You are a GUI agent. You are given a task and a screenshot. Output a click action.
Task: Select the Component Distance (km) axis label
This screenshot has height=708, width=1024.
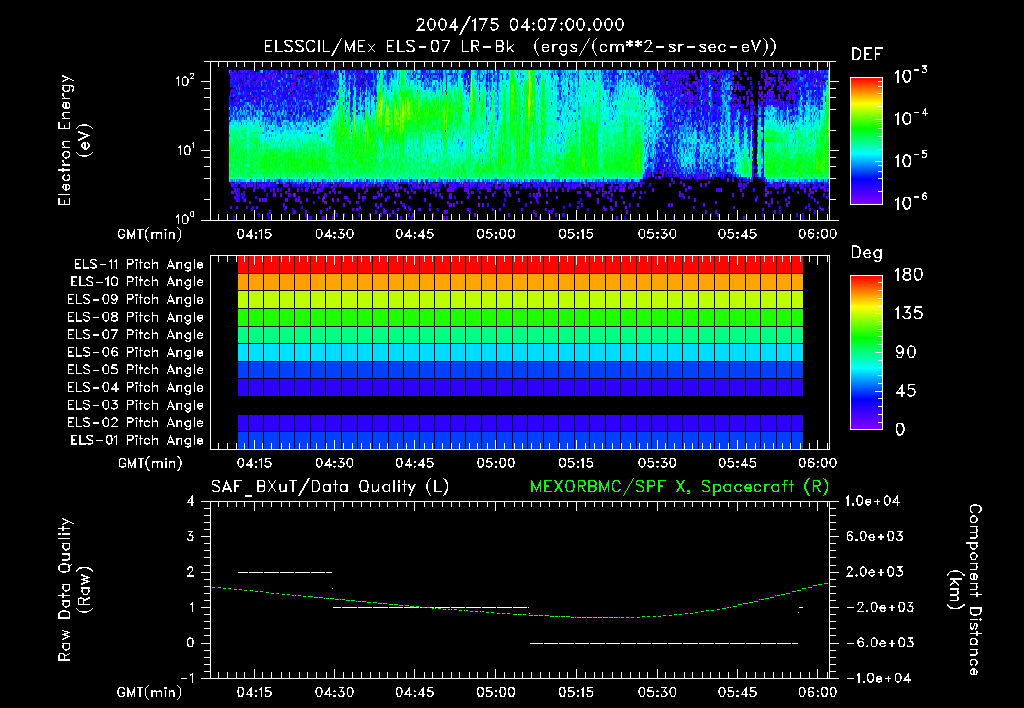click(x=965, y=590)
